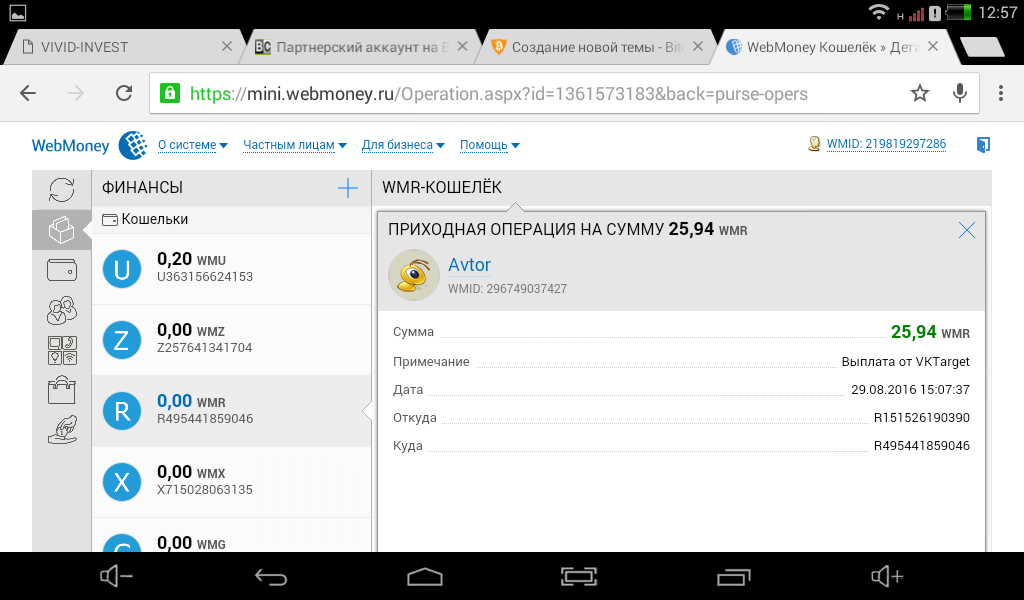
Task: Open the shopping bag icon in sidebar
Action: 62,389
